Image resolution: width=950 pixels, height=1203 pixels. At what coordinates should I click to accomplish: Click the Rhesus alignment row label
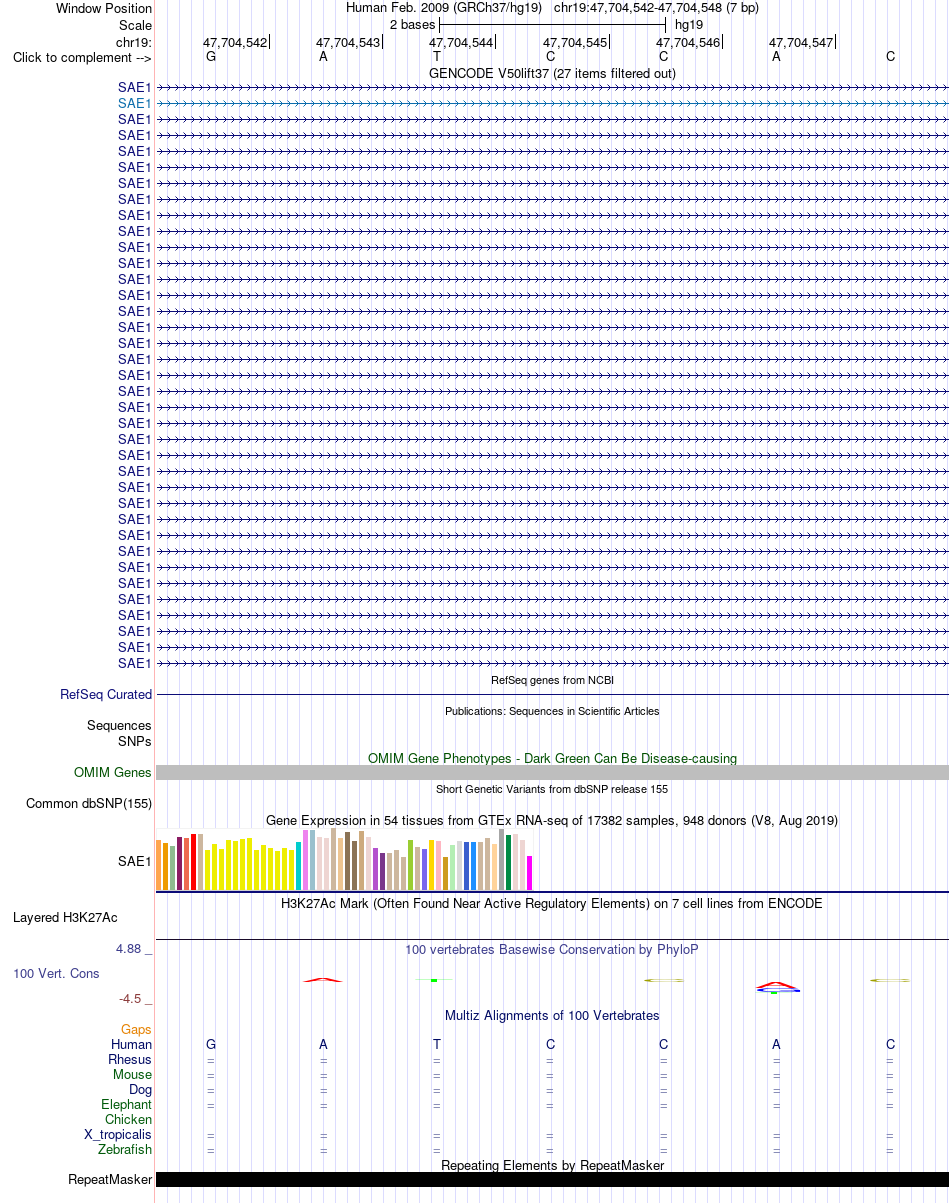tap(130, 1059)
